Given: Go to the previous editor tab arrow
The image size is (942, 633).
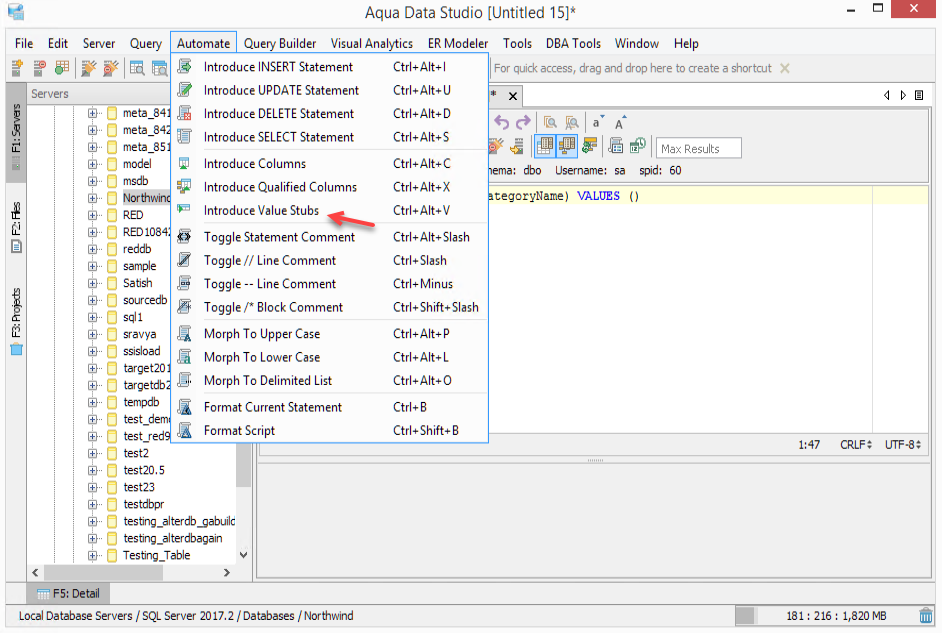Looking at the screenshot, I should 887,95.
